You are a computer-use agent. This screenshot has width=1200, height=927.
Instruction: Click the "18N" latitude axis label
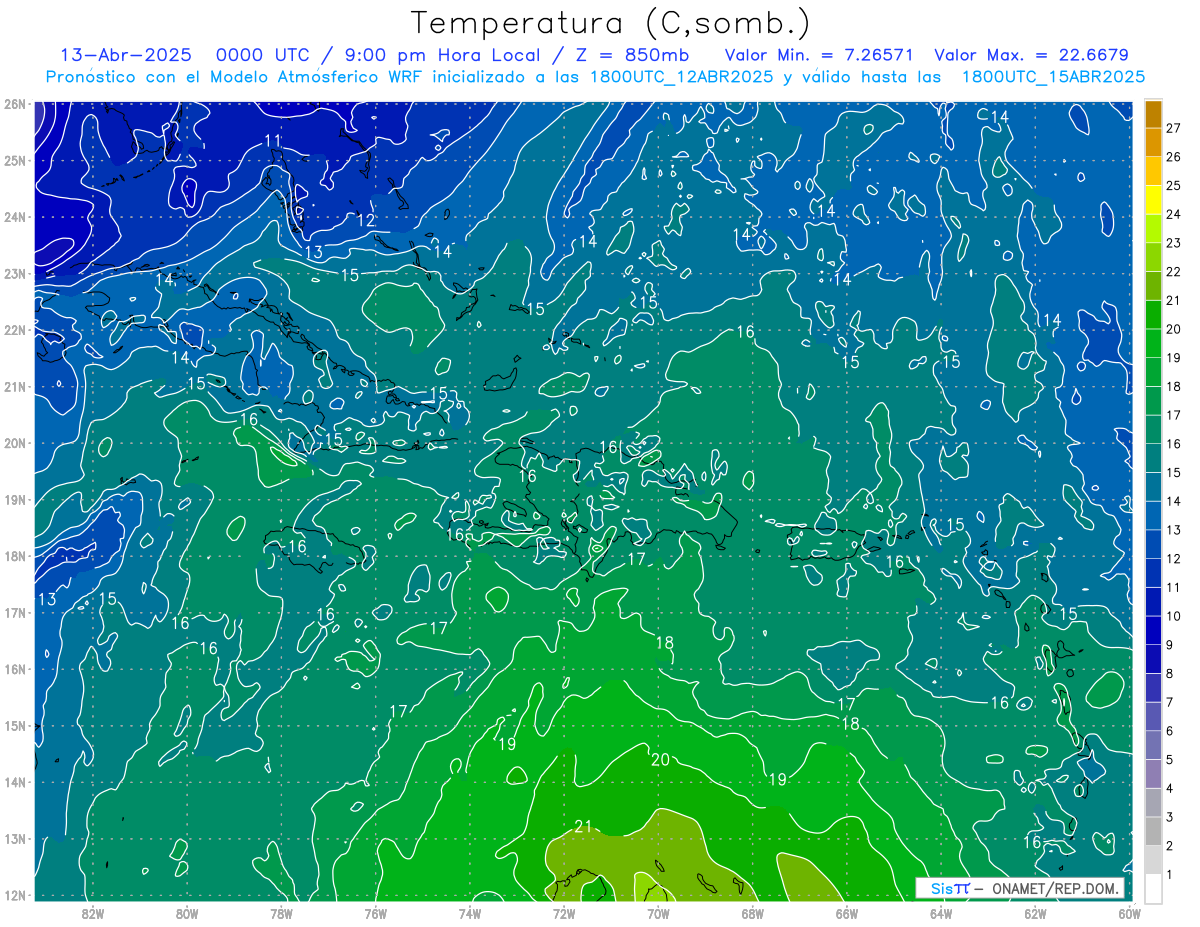(x=15, y=556)
